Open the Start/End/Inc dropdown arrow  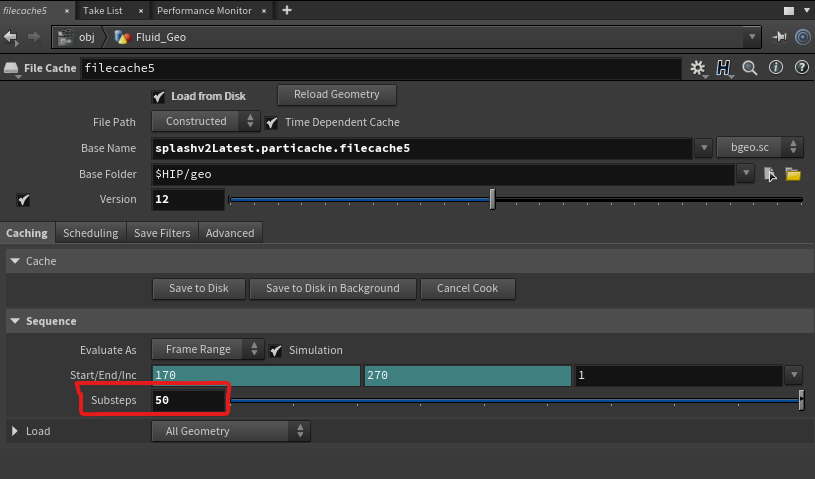pos(794,375)
